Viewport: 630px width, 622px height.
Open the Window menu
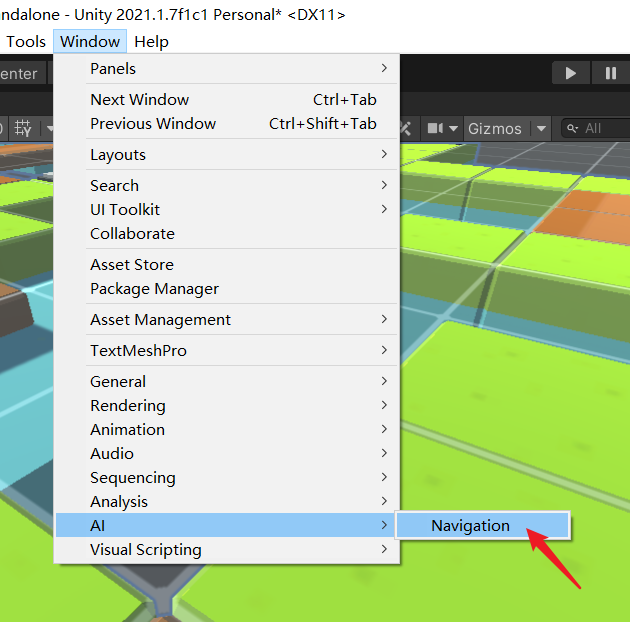[90, 41]
